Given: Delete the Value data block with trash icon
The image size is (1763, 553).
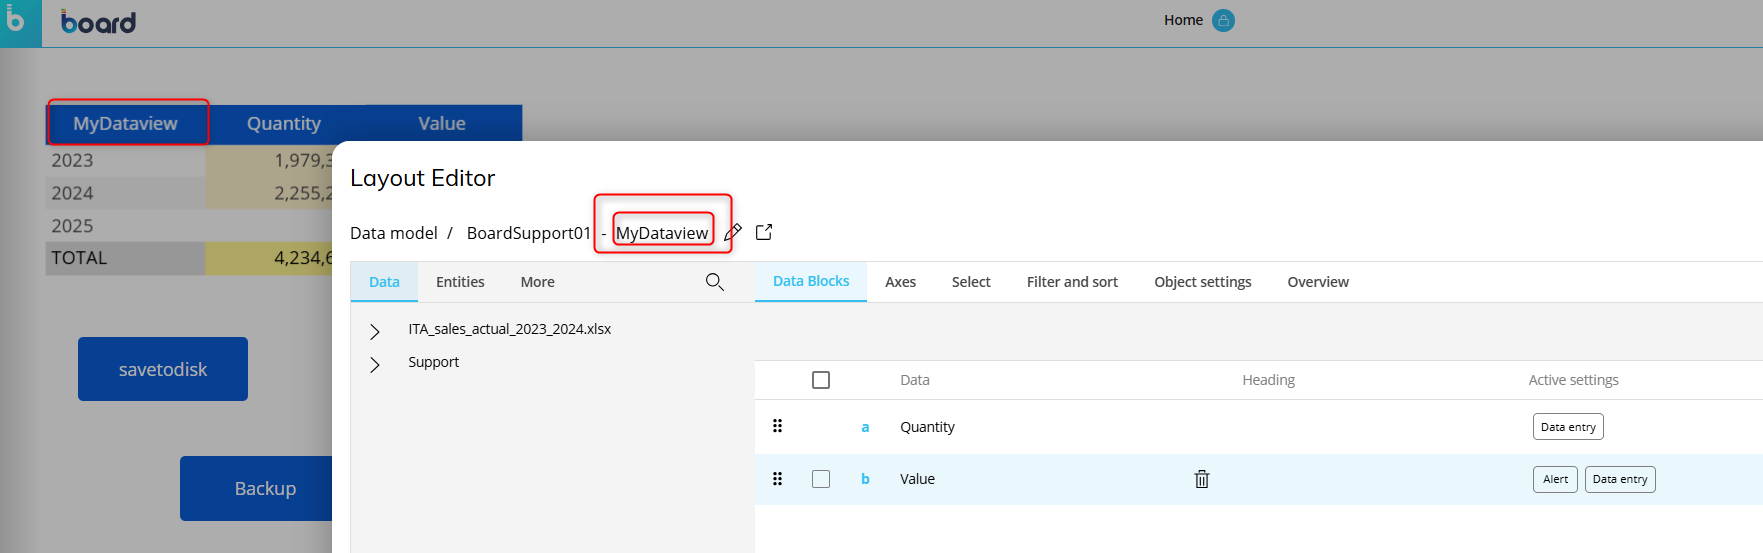Looking at the screenshot, I should pyautogui.click(x=1202, y=479).
